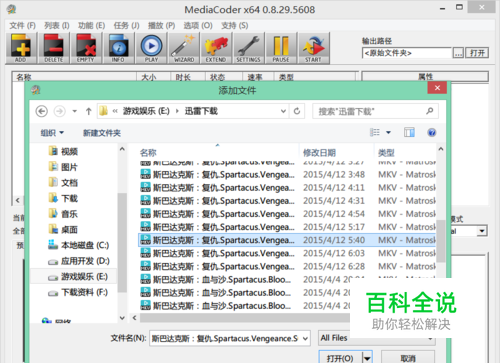Open the 选项 (O) menu

[x=198, y=25]
